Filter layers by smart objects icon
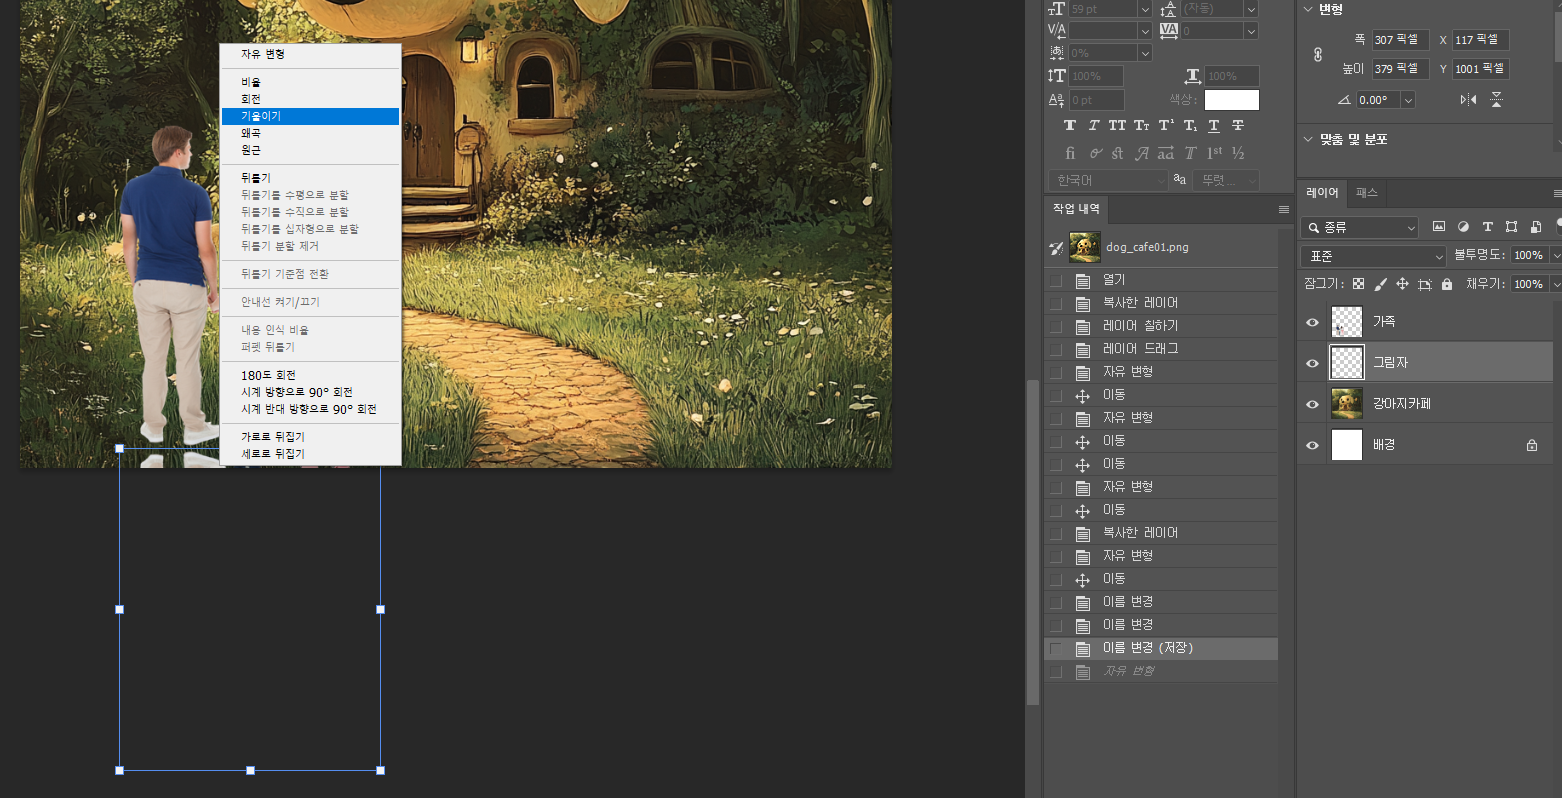Screen dimensions: 1562x798 (1535, 227)
